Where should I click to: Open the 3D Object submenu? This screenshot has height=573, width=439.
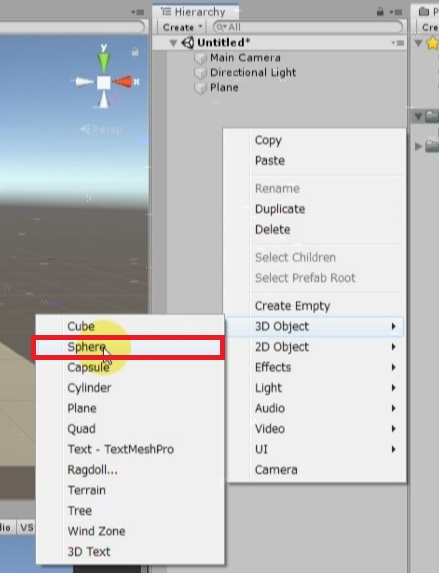tap(315, 326)
